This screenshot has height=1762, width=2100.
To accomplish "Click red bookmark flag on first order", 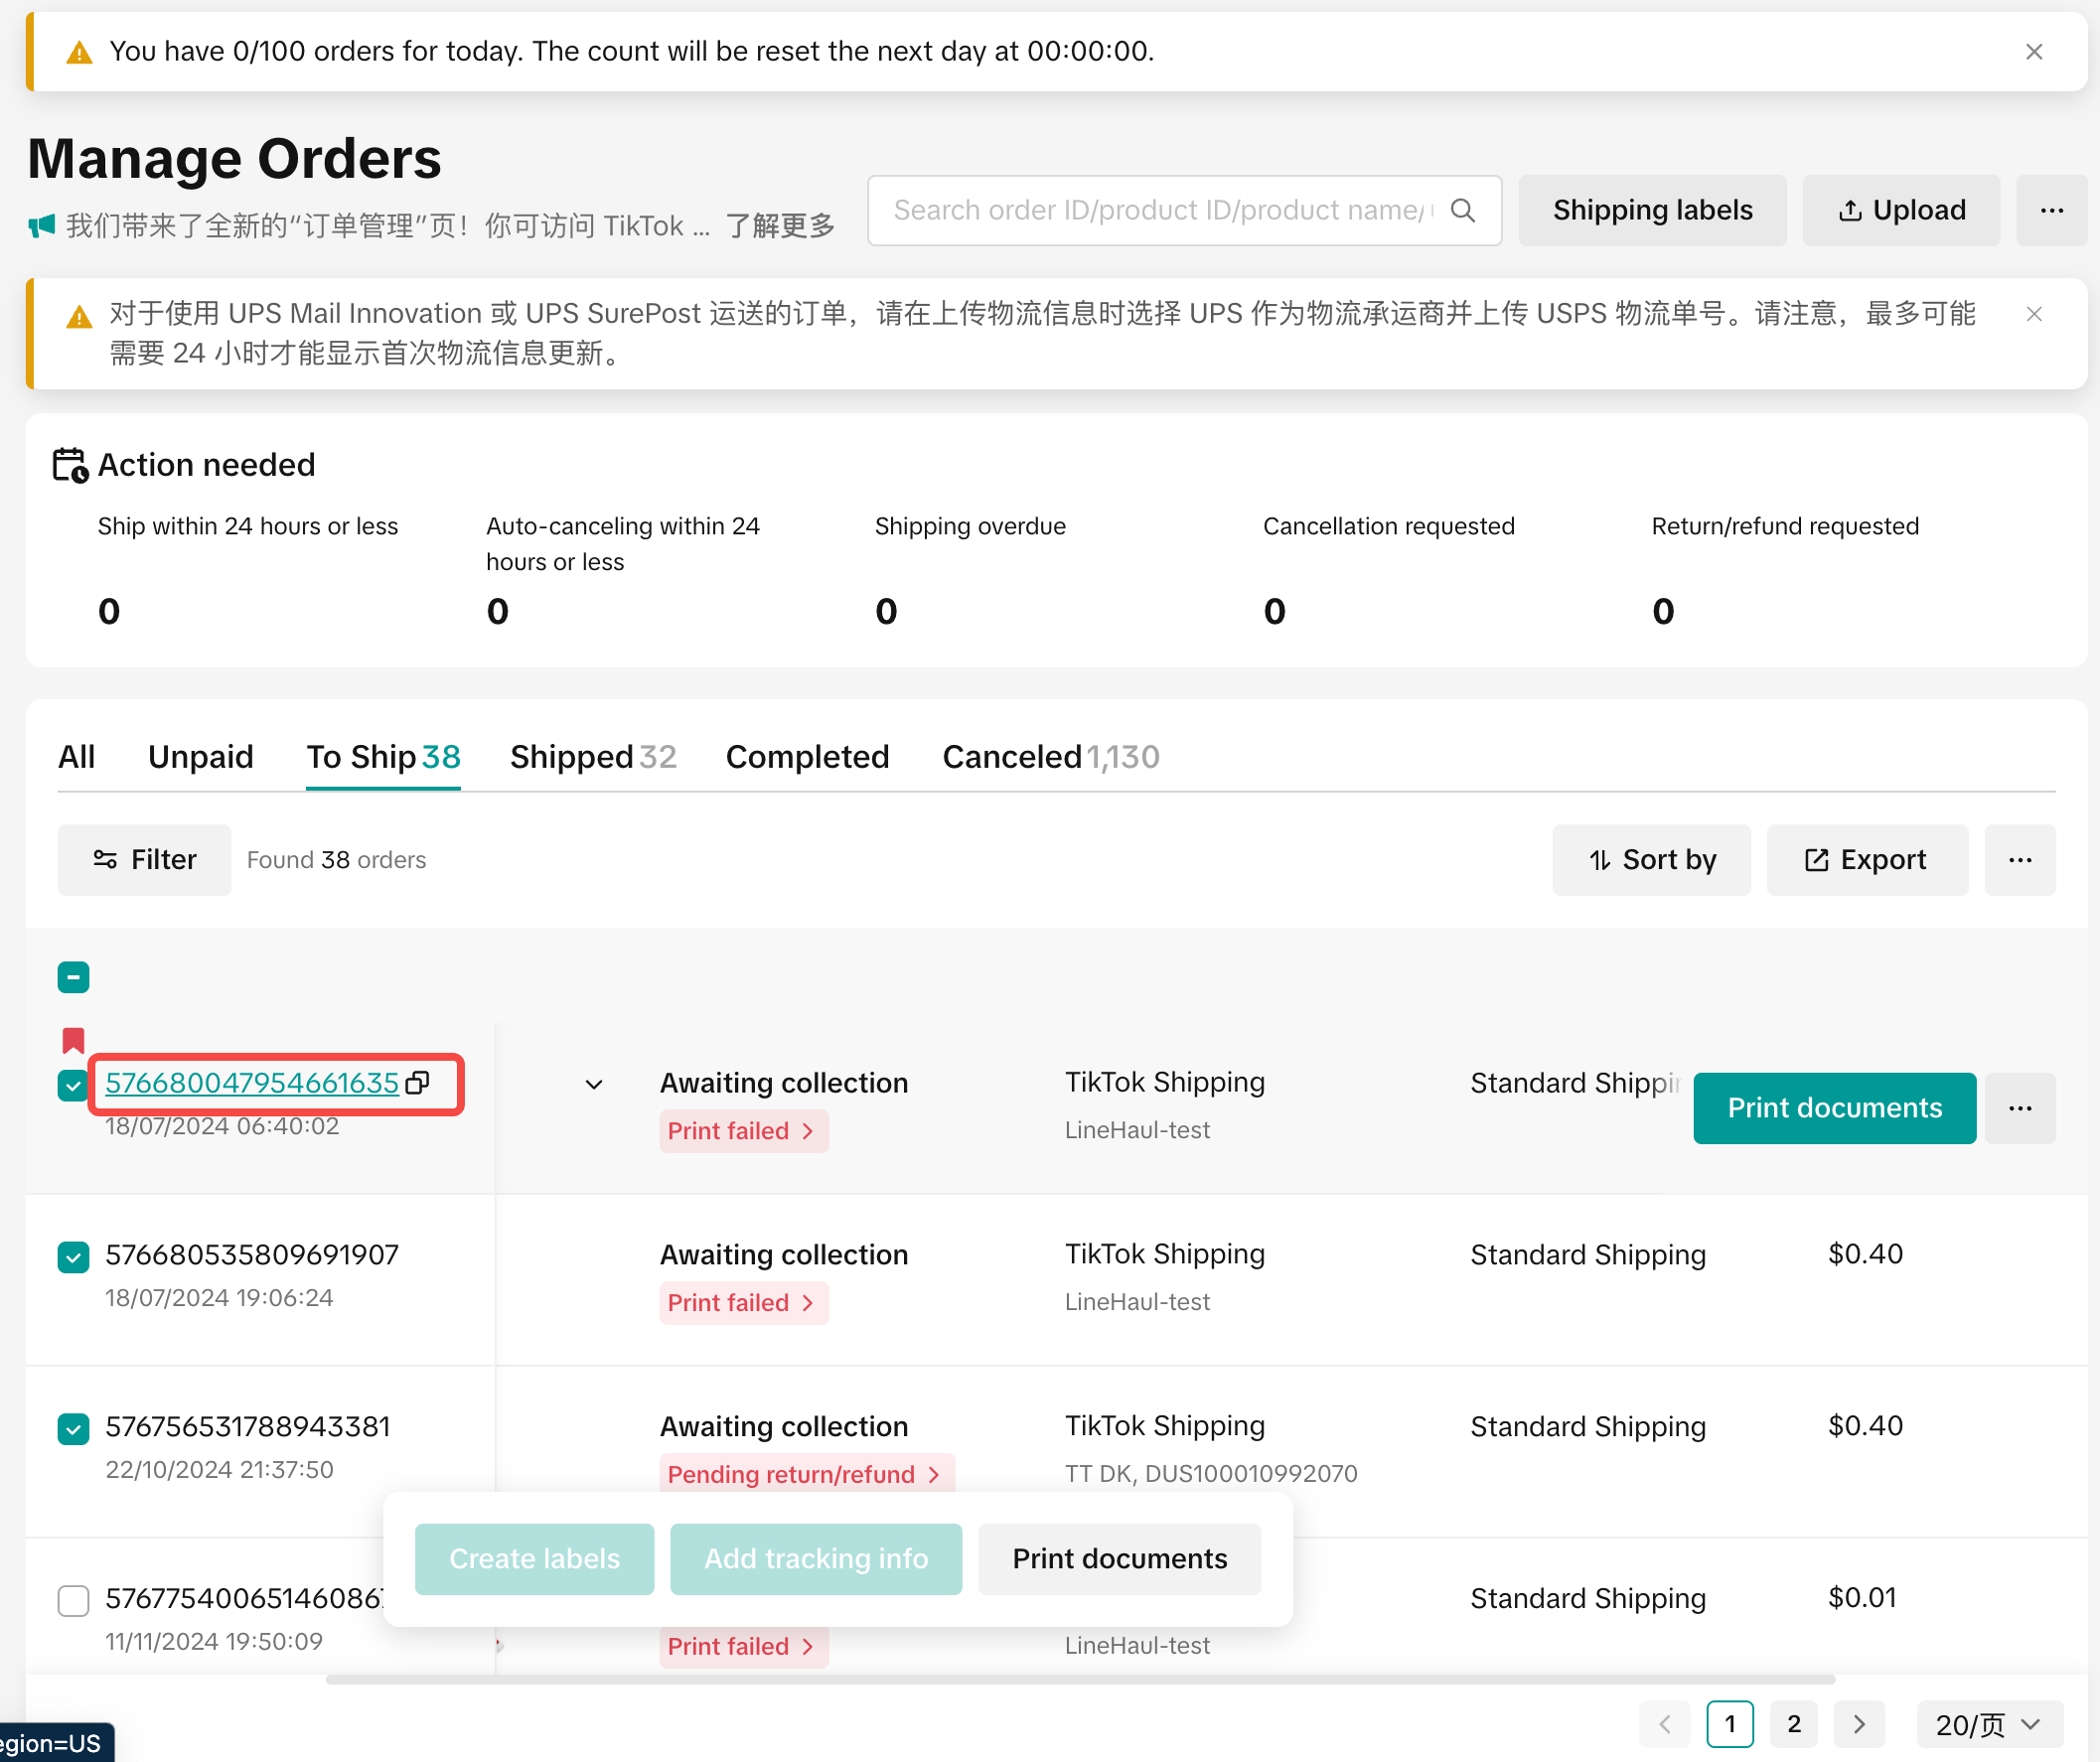I will [73, 1040].
